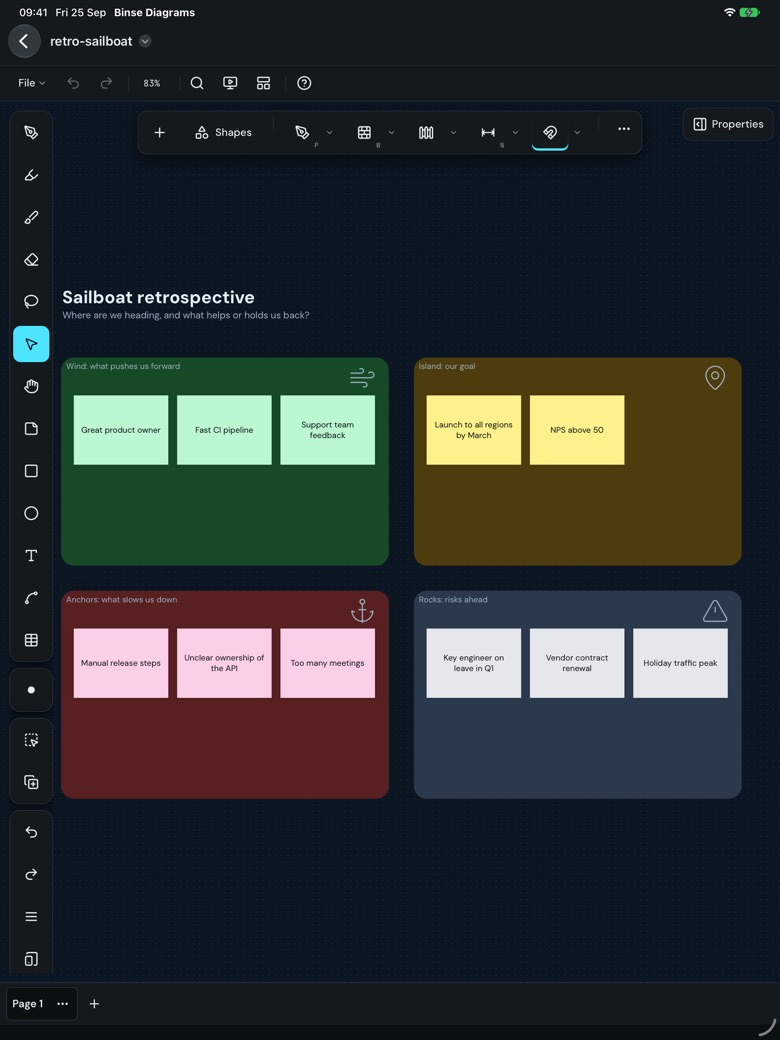This screenshot has height=1040, width=780.
Task: Open the help question mark icon
Action: tap(304, 83)
